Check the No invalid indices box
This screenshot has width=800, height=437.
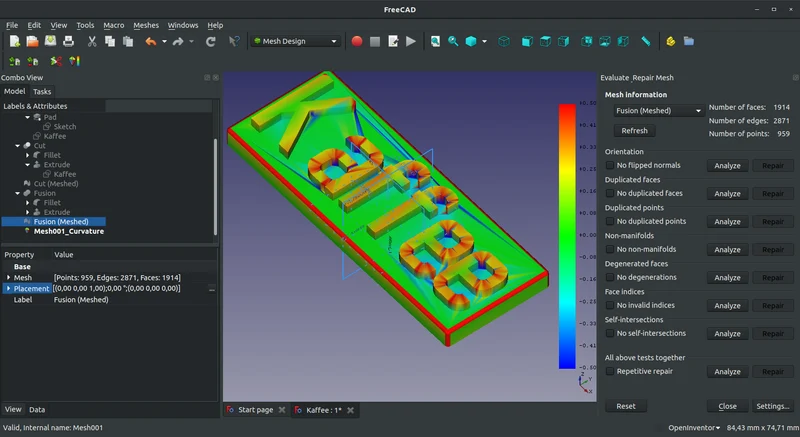point(610,305)
